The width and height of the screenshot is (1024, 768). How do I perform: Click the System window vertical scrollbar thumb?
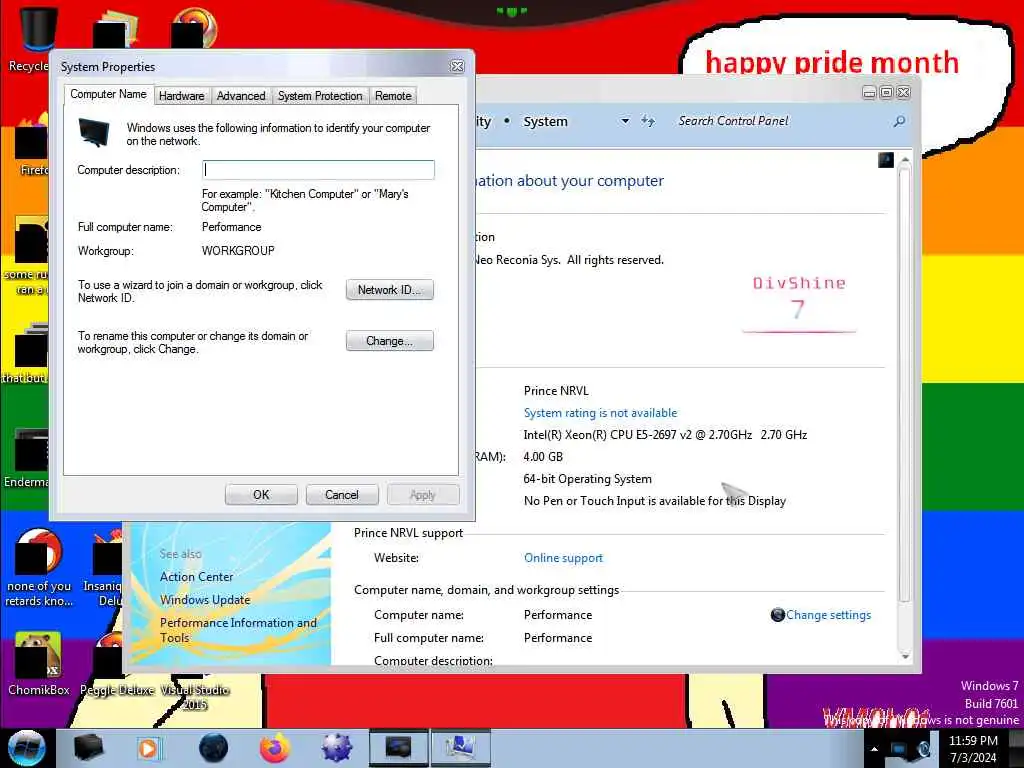904,384
